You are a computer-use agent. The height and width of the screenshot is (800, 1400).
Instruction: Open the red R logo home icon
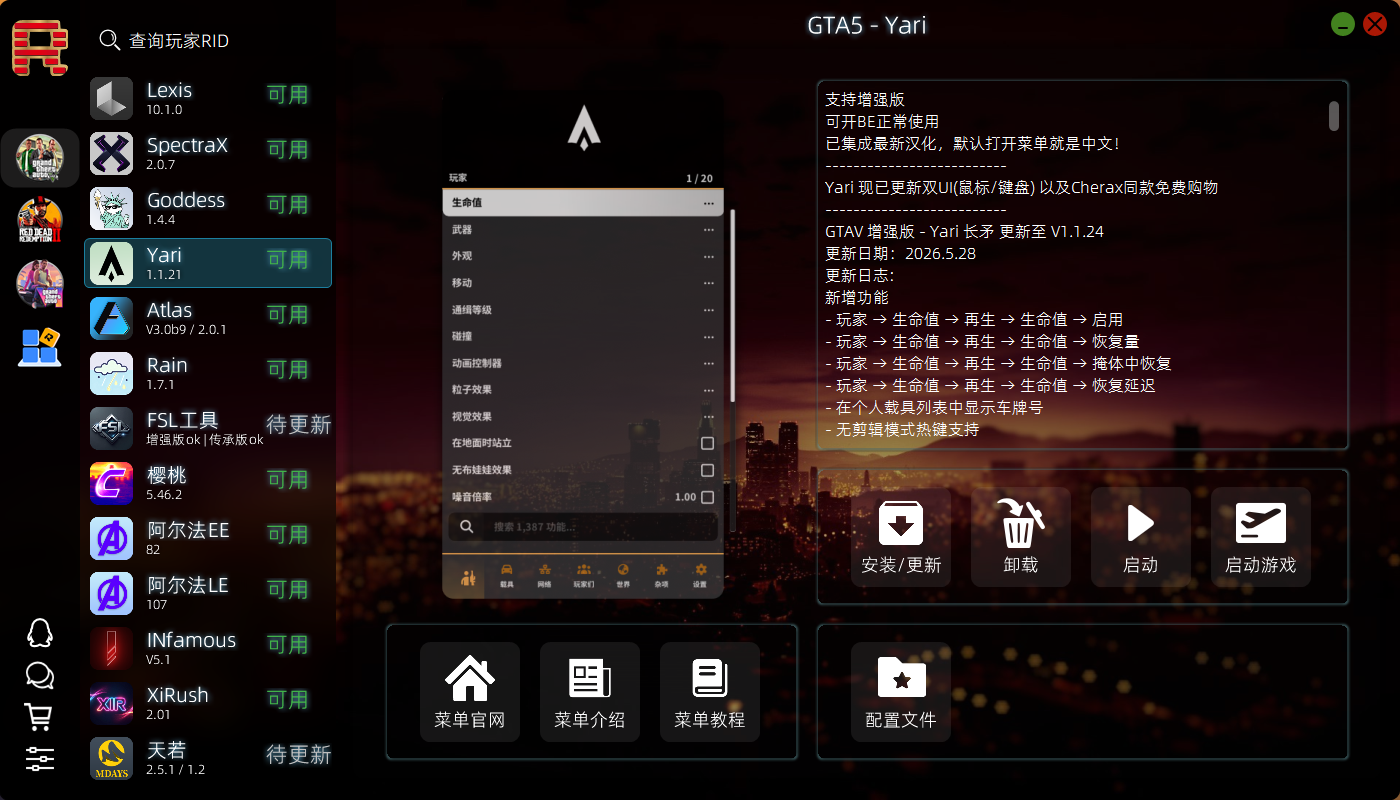pyautogui.click(x=40, y=48)
